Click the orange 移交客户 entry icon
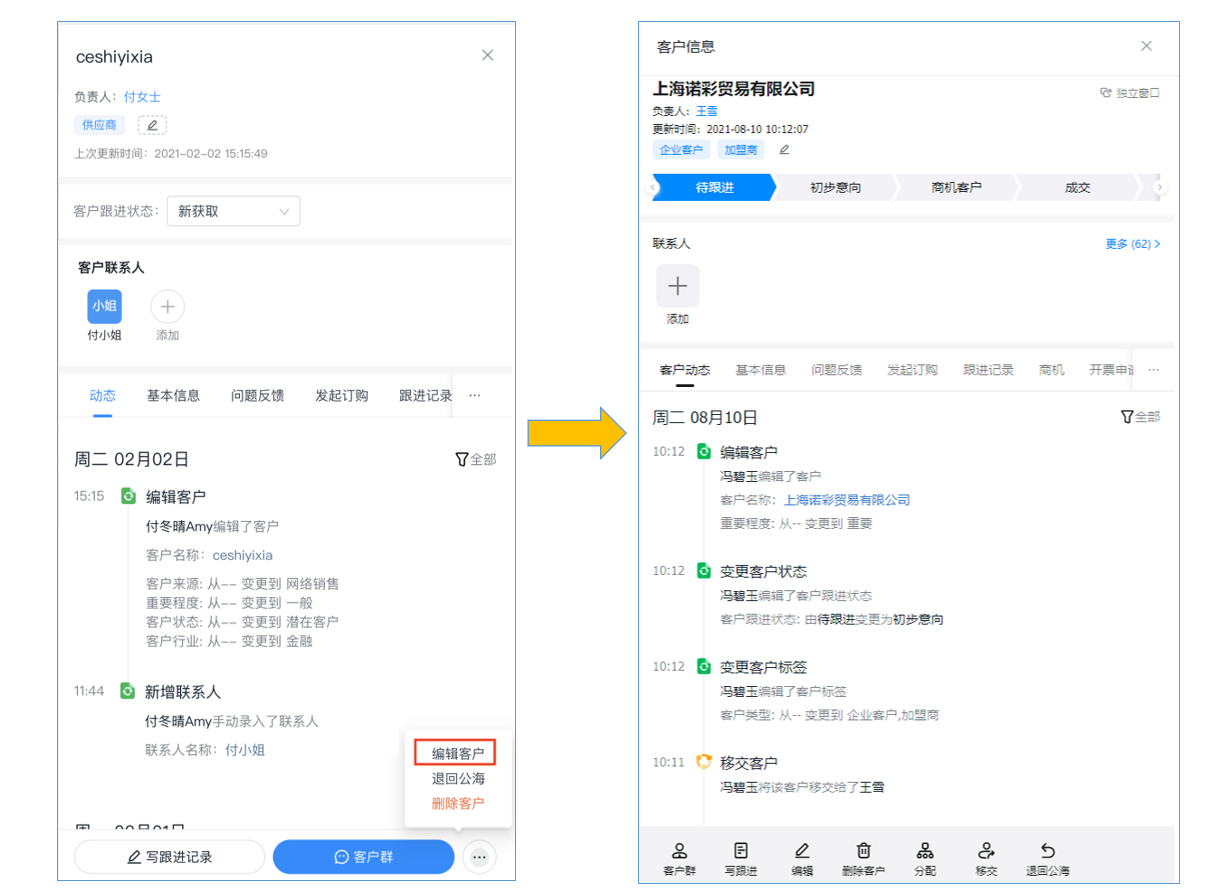 tap(703, 762)
